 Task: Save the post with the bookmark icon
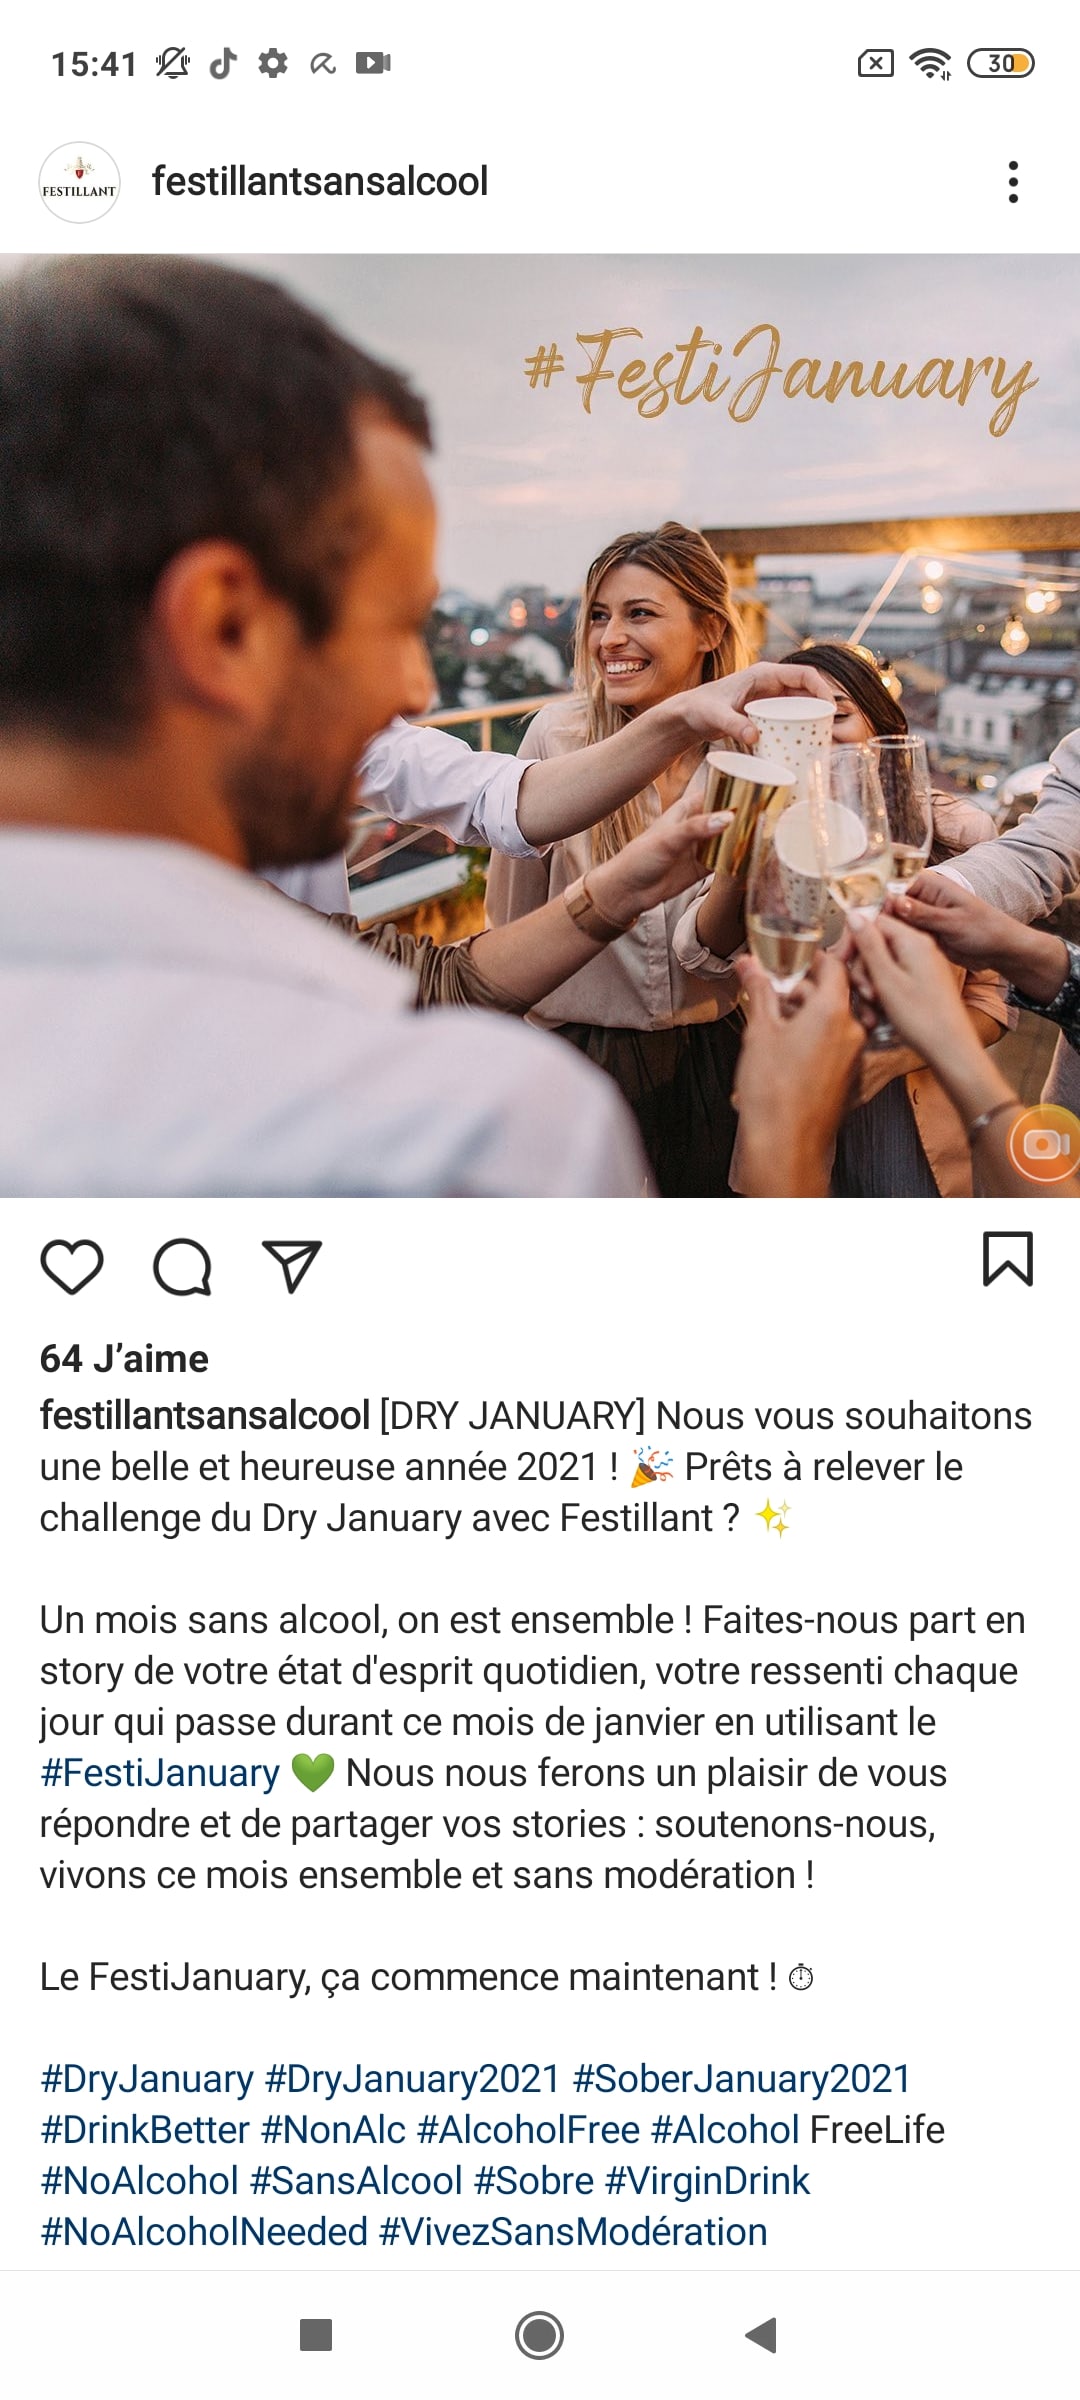pos(1008,1259)
